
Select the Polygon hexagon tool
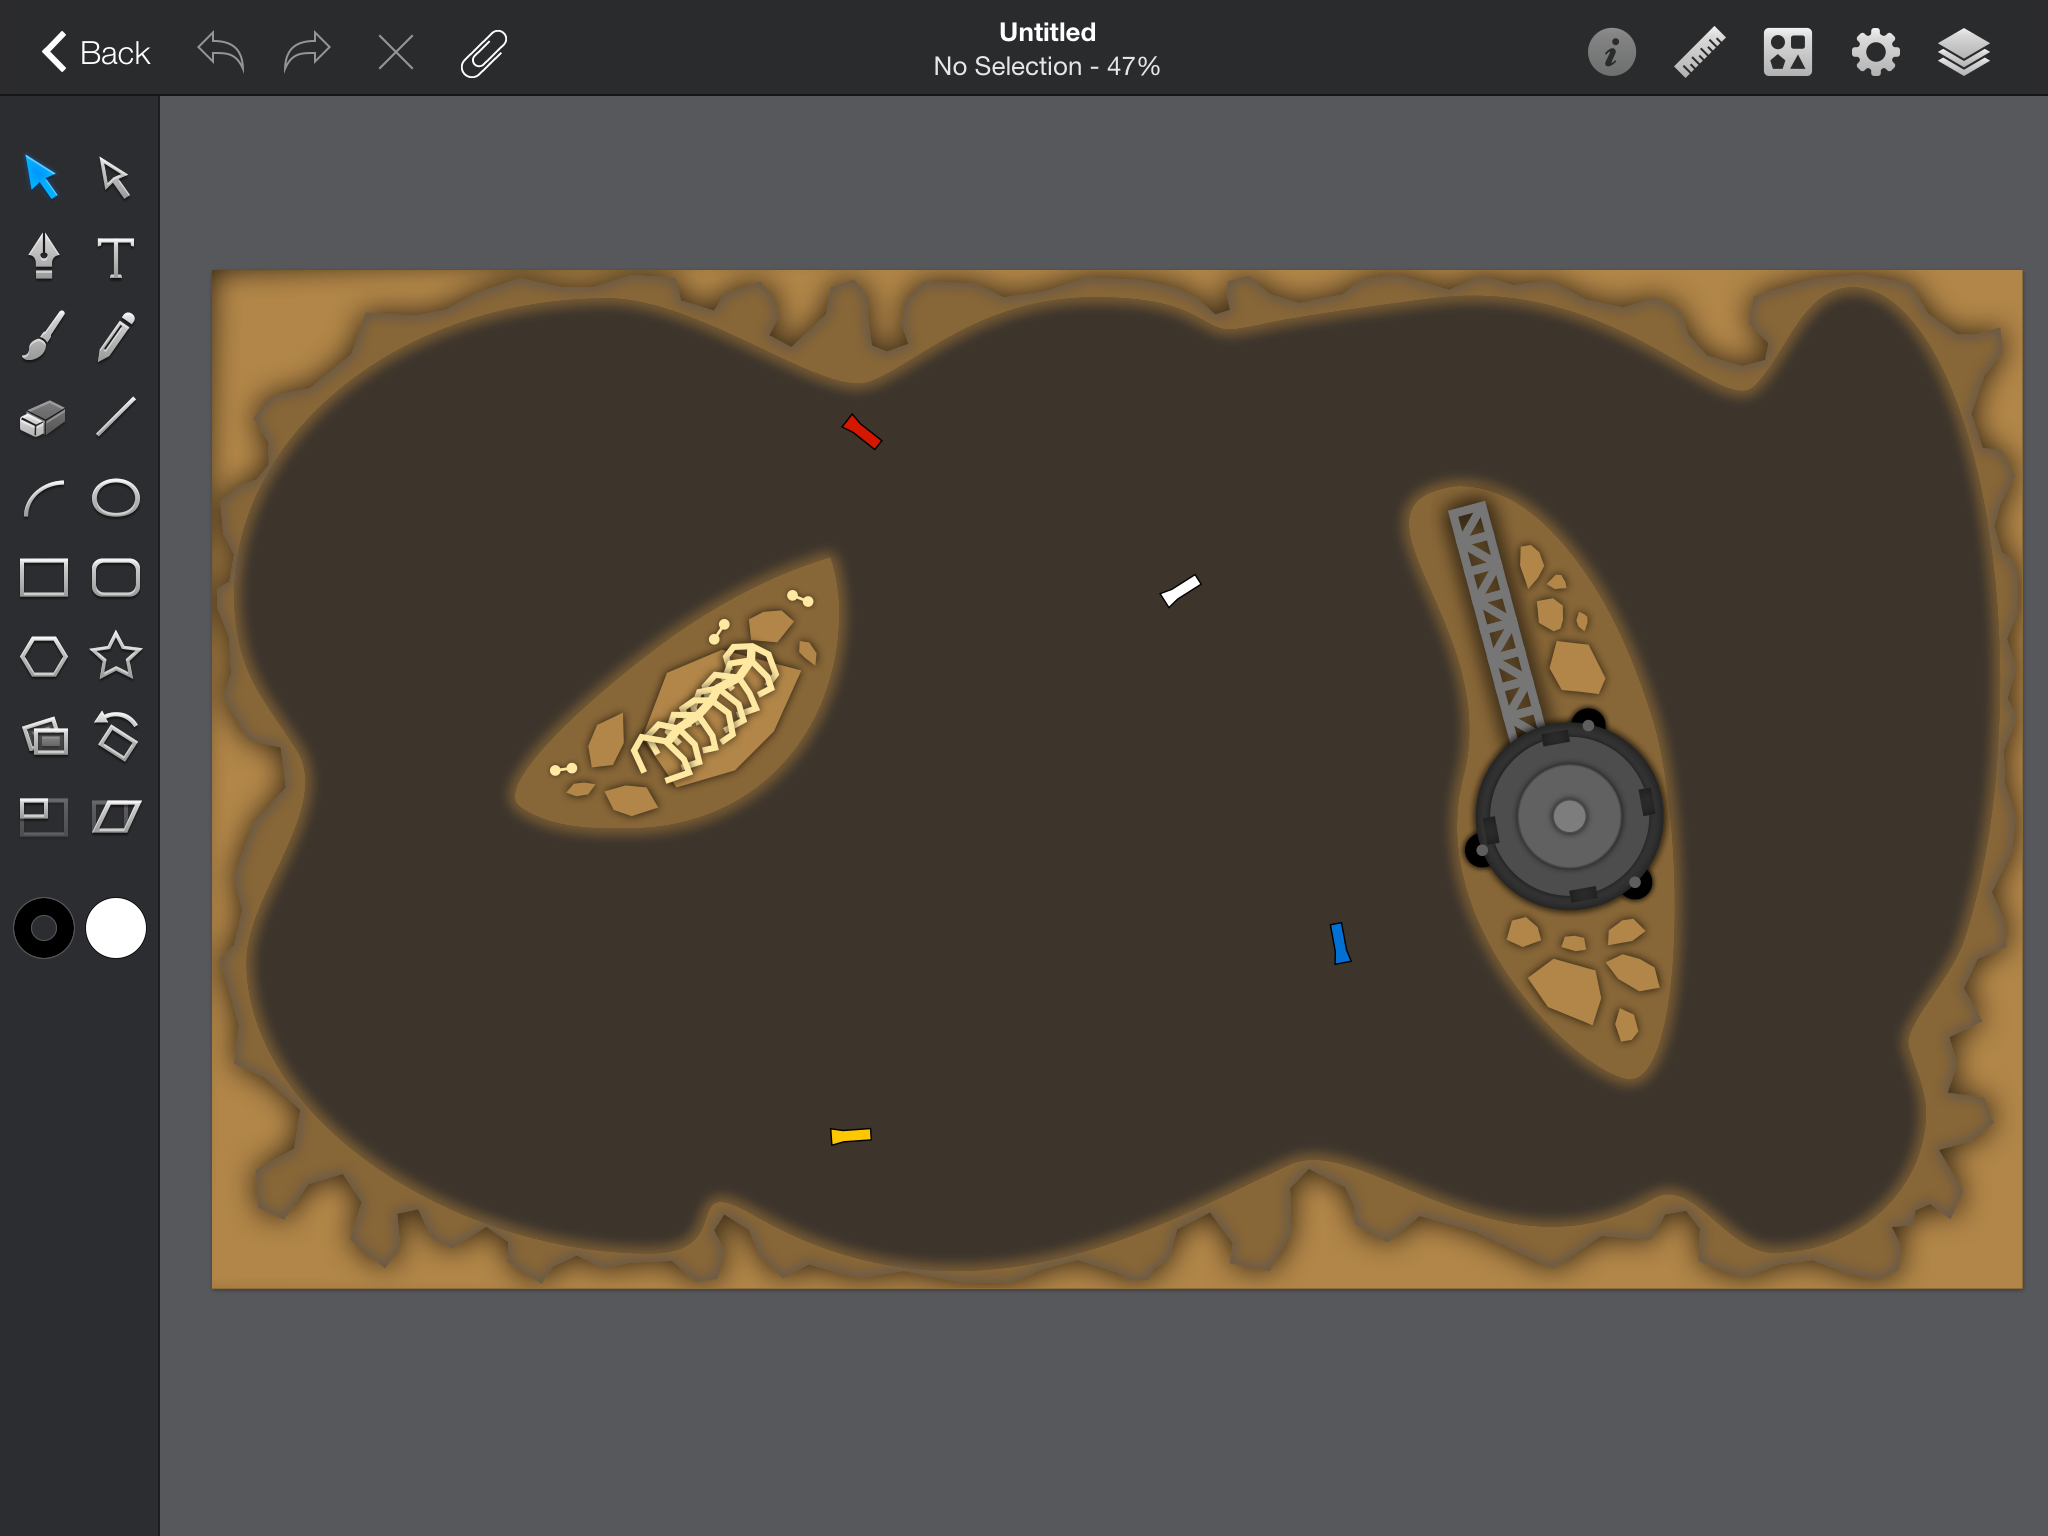tap(43, 657)
